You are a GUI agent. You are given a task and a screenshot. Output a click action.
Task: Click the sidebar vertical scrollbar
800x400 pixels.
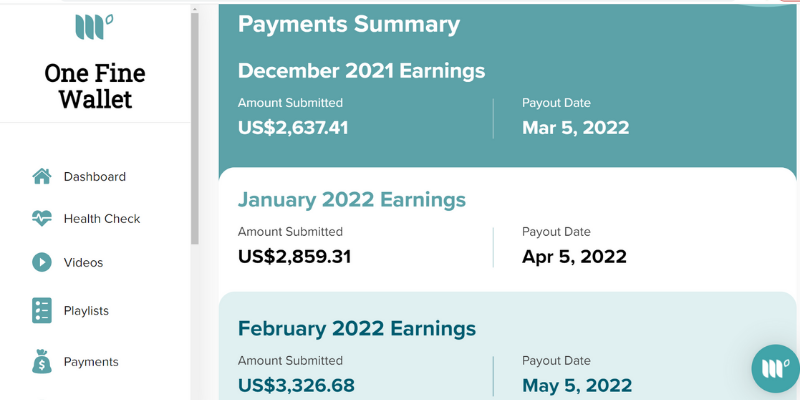tap(194, 128)
